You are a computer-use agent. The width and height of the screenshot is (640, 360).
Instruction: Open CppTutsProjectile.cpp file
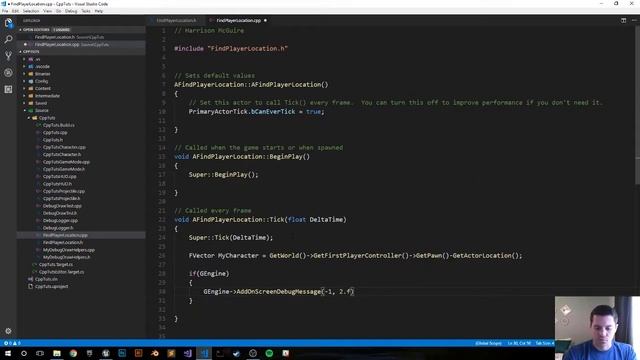pyautogui.click(x=64, y=191)
